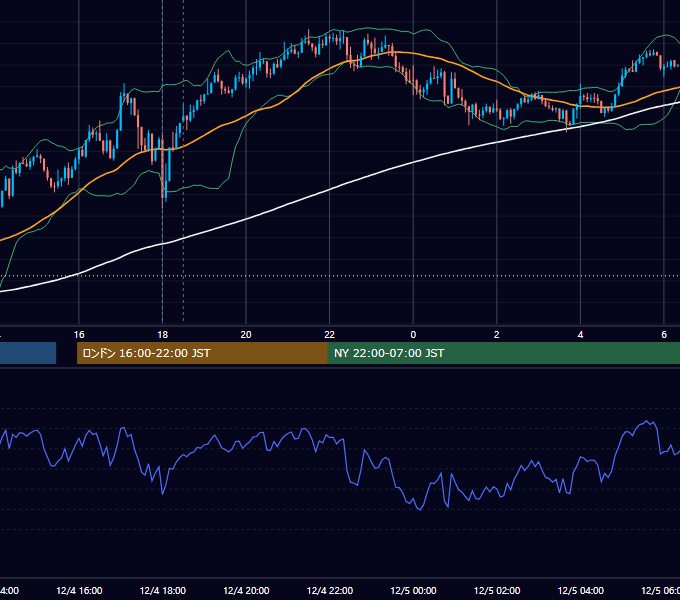680x600 pixels.
Task: Click the 12/4 20:00 date label
Action: (246, 590)
